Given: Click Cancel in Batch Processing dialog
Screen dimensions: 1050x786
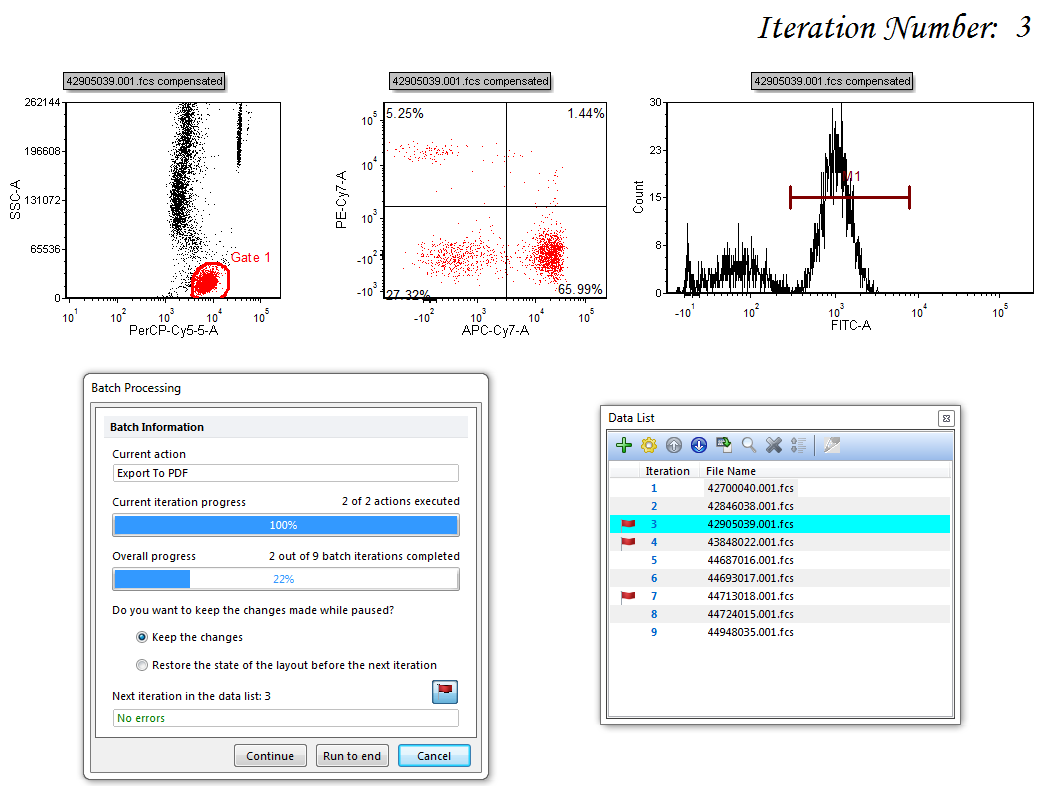Looking at the screenshot, I should pos(433,756).
